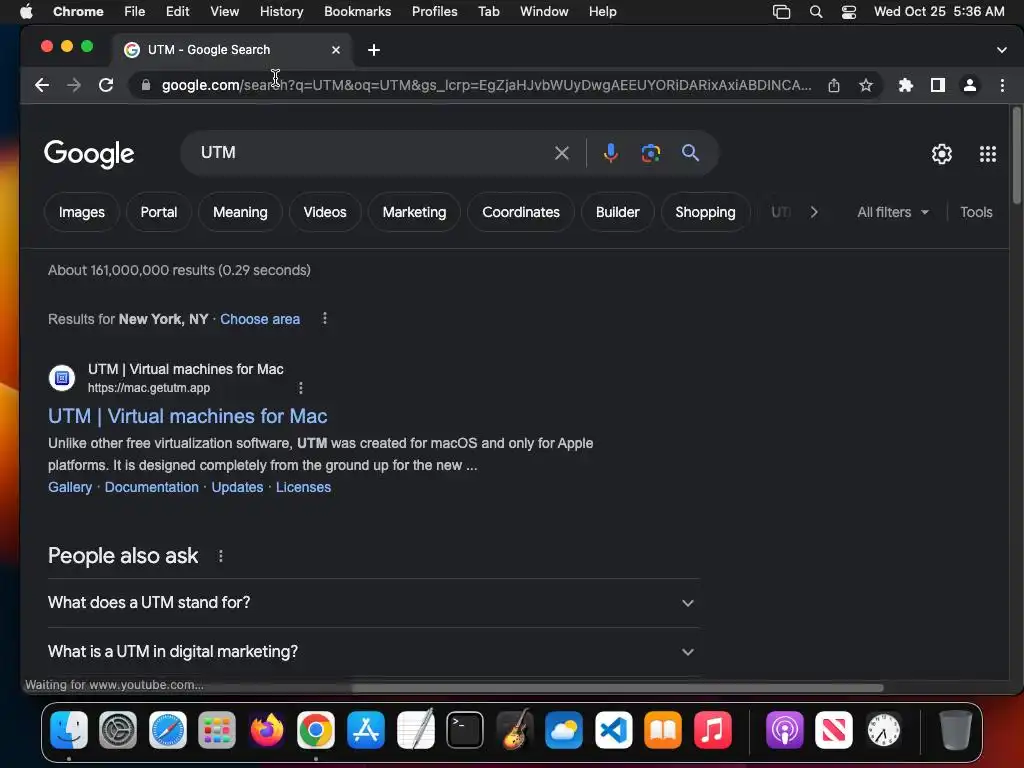The image size is (1024, 768).
Task: Click the vertical page scrollbar
Action: click(1016, 157)
